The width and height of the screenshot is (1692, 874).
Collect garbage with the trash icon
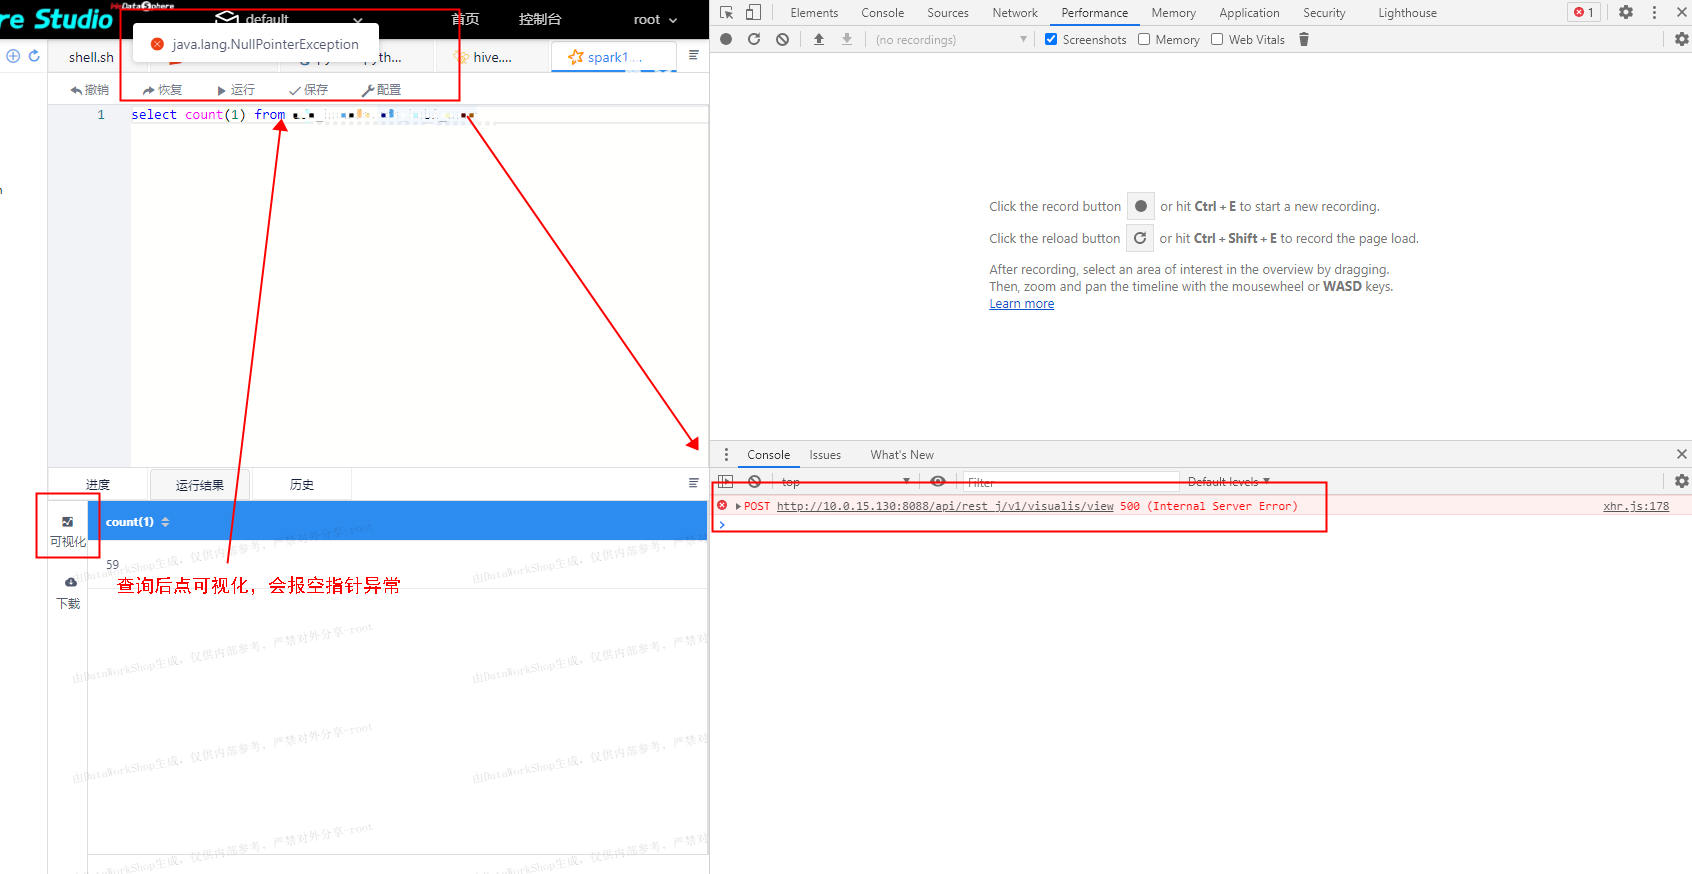pos(1304,39)
